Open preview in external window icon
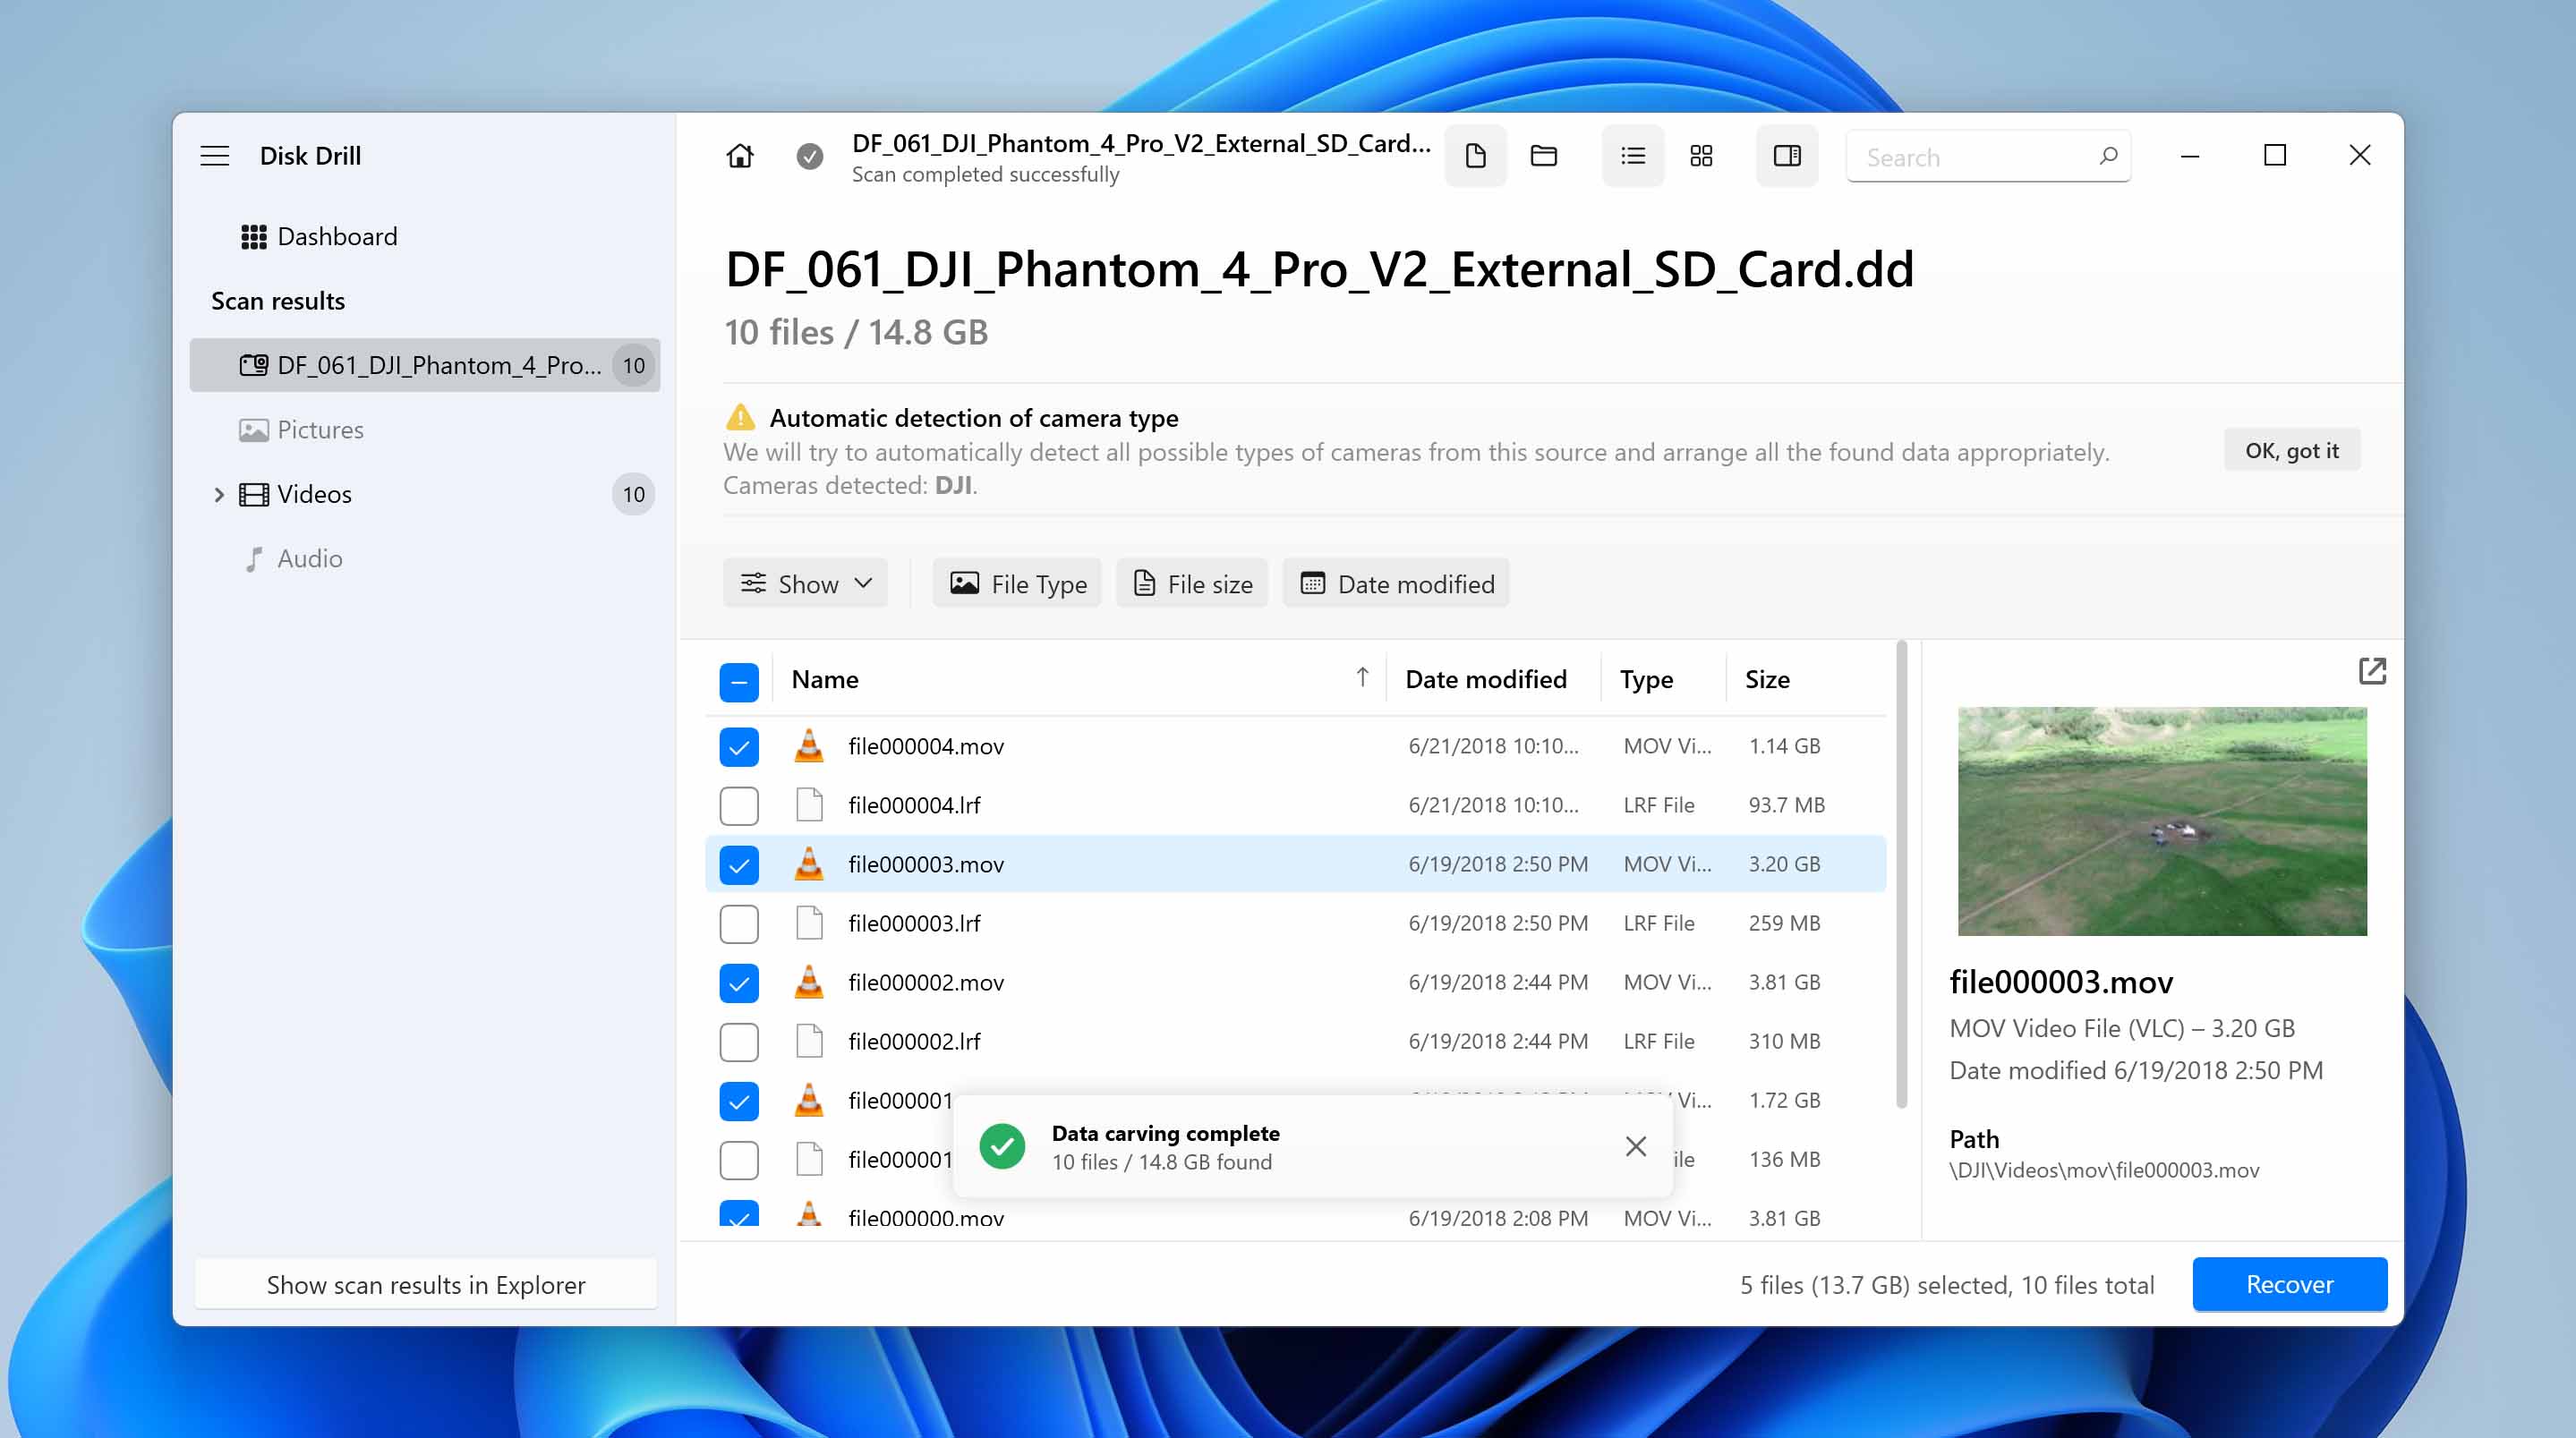Viewport: 2576px width, 1438px height. click(x=2371, y=671)
